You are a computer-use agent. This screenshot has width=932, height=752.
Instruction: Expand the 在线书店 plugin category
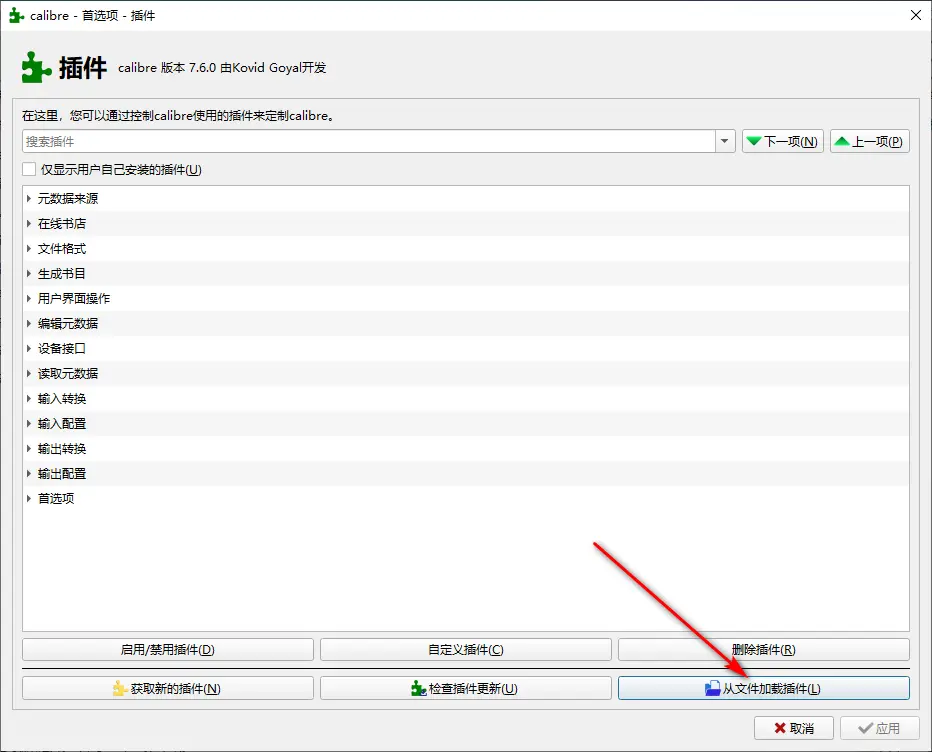[29, 224]
